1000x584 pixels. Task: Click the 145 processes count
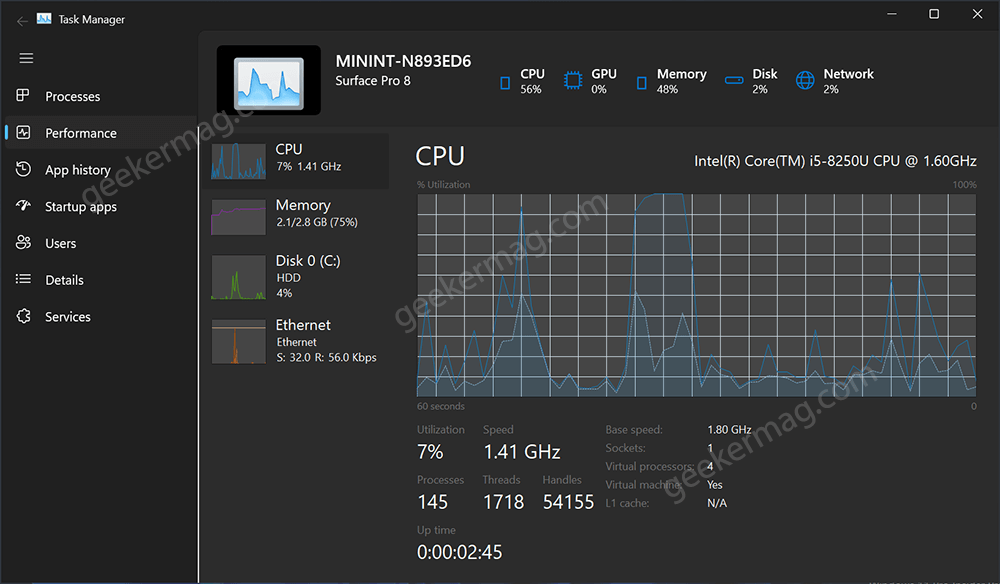pos(432,502)
